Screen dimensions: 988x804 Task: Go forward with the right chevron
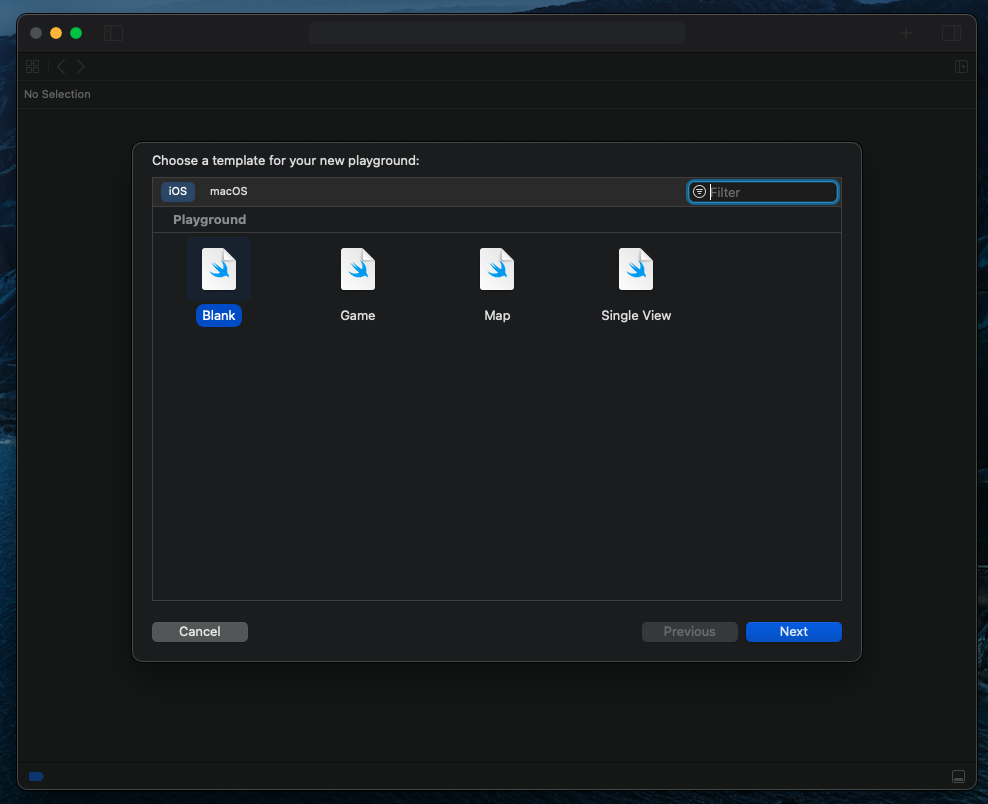[x=81, y=66]
